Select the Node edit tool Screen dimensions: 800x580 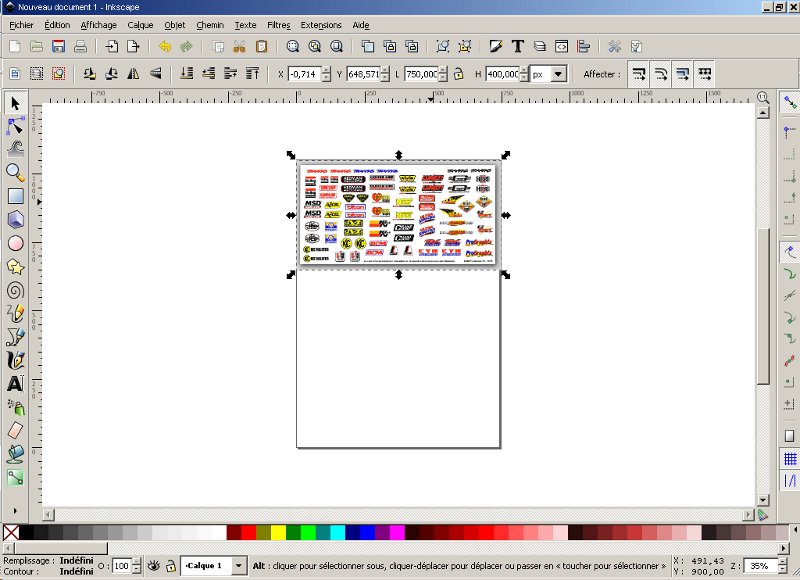coord(15,126)
